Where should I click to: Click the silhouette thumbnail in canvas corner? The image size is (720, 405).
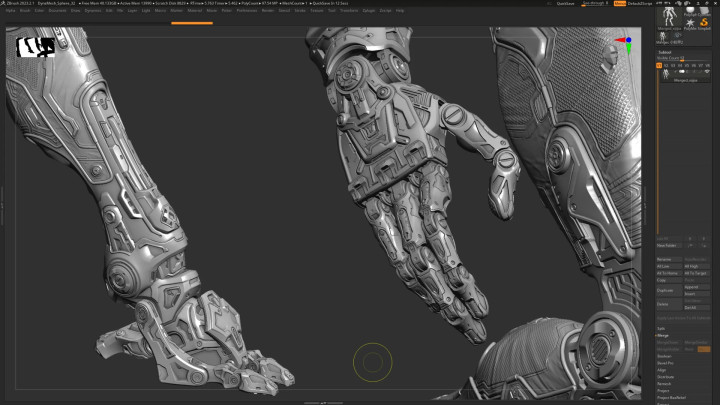coord(36,46)
